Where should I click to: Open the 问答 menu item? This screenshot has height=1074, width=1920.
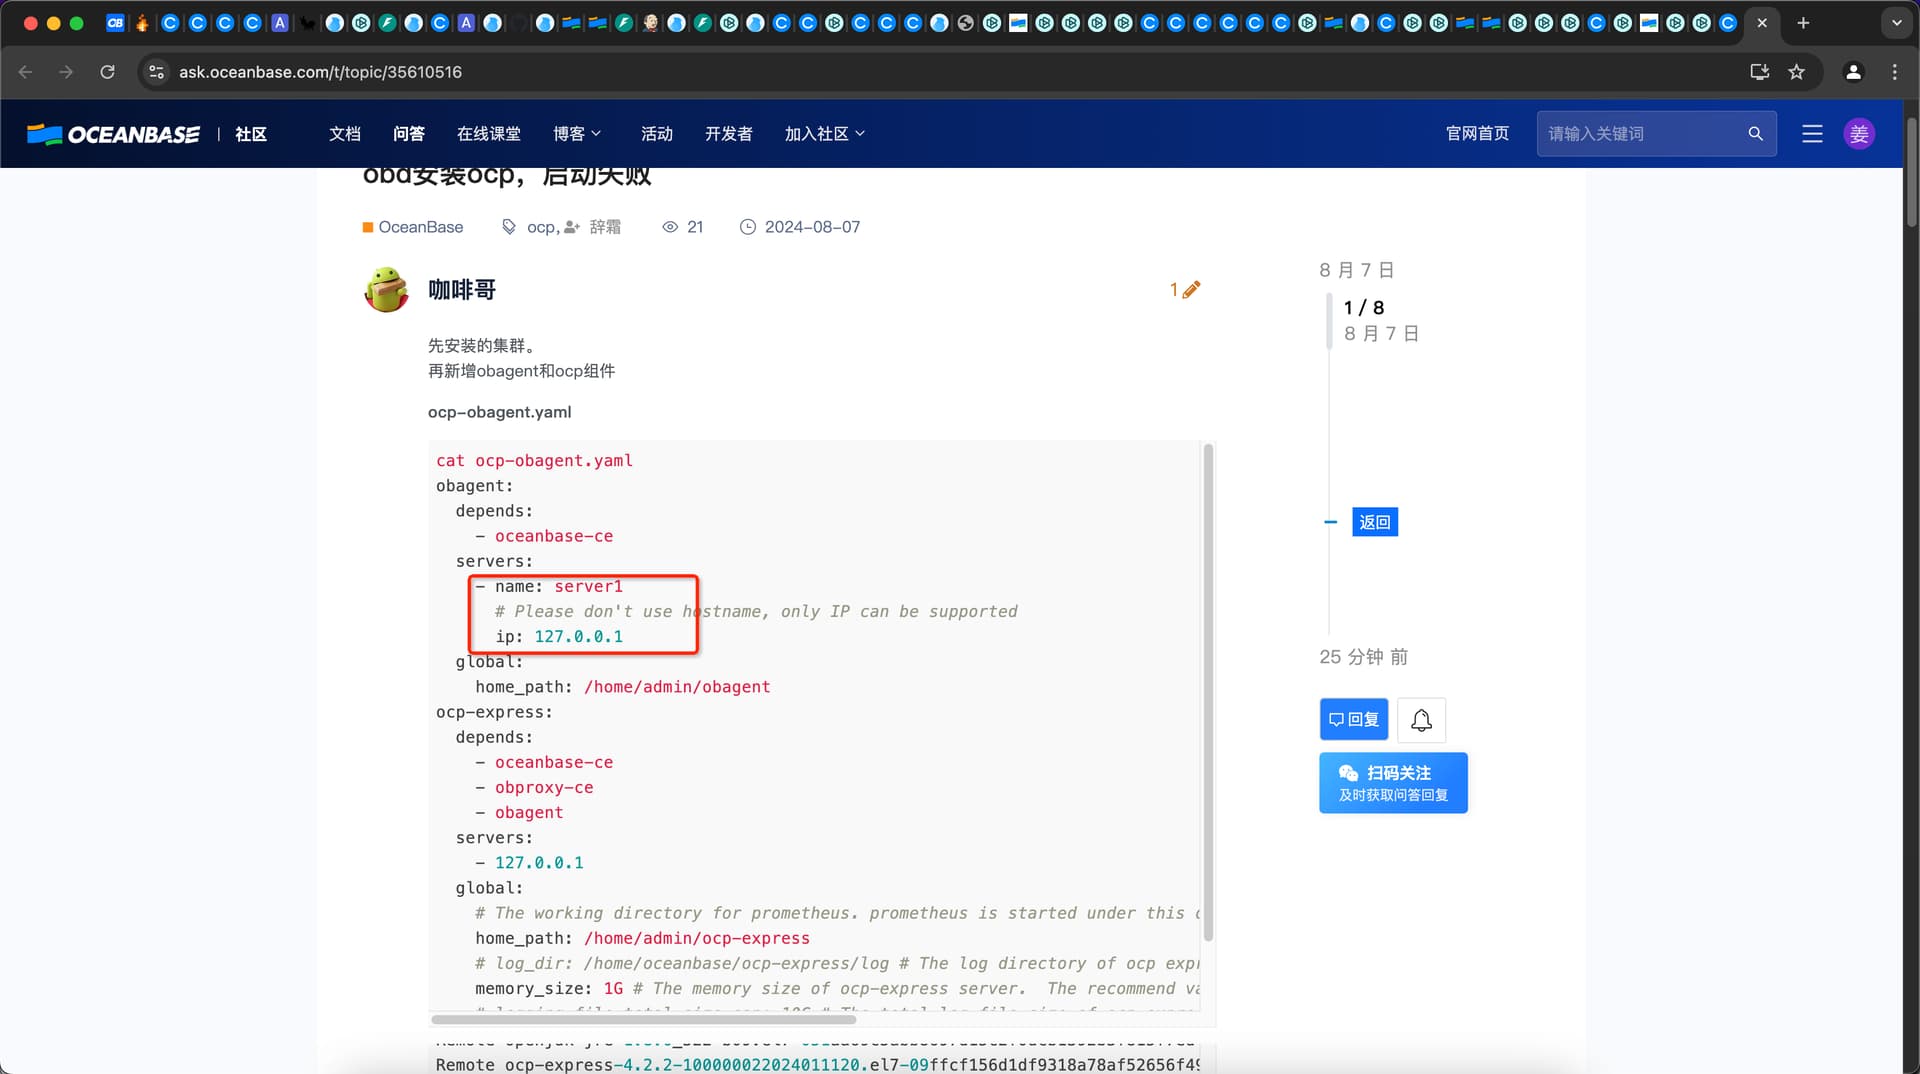[409, 134]
